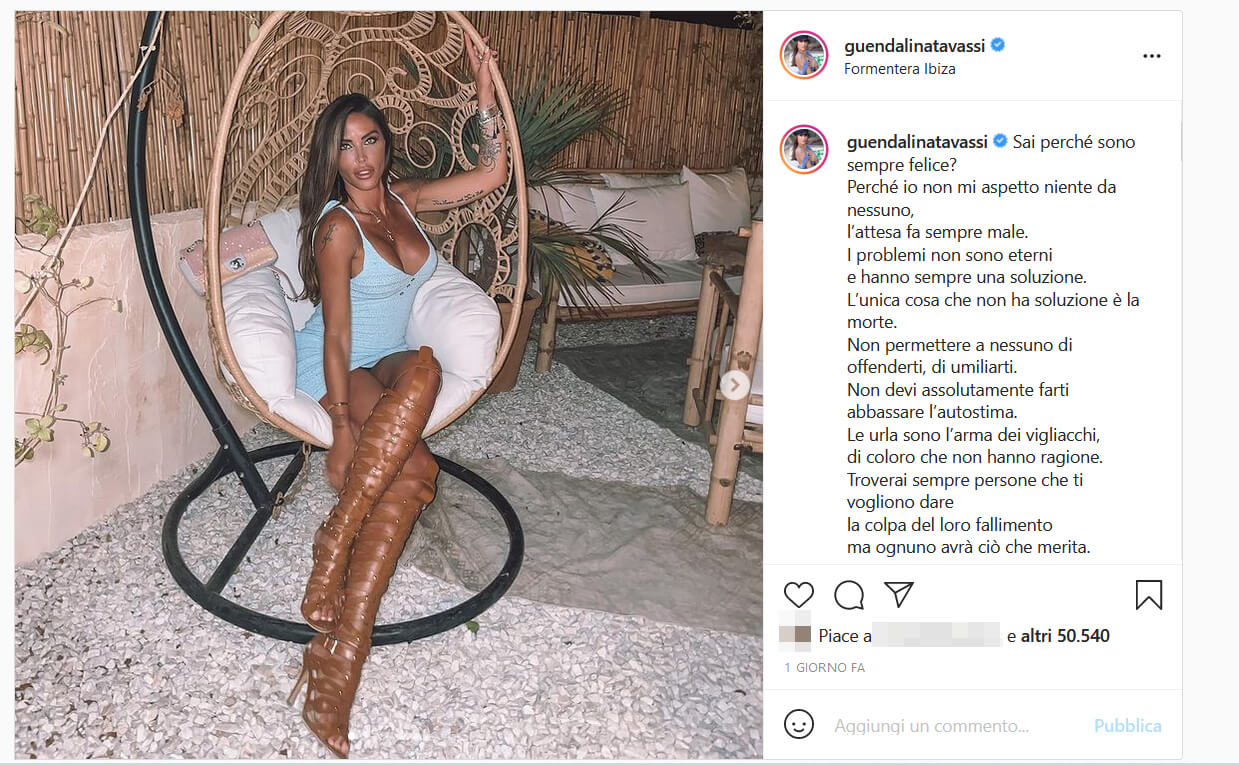View altri 50.540 likes list
1239x765 pixels.
pyautogui.click(x=1065, y=635)
